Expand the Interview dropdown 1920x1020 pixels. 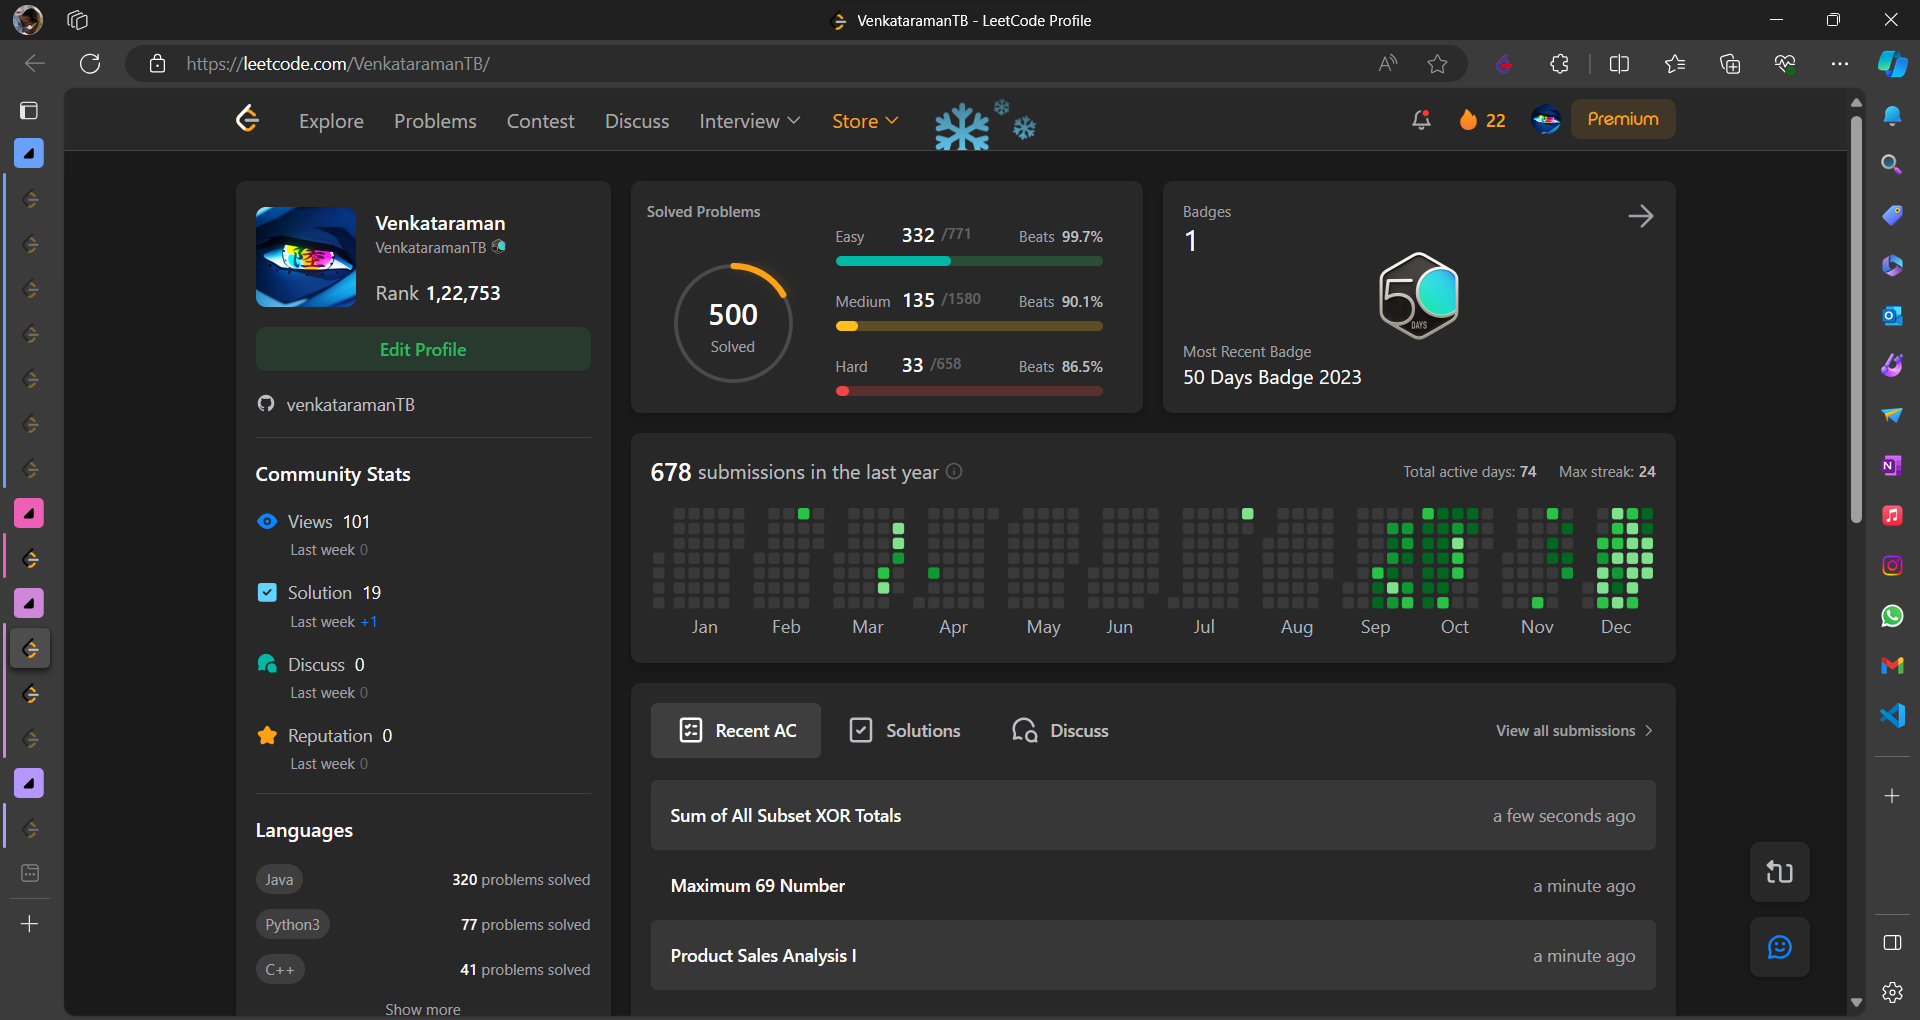pos(750,121)
